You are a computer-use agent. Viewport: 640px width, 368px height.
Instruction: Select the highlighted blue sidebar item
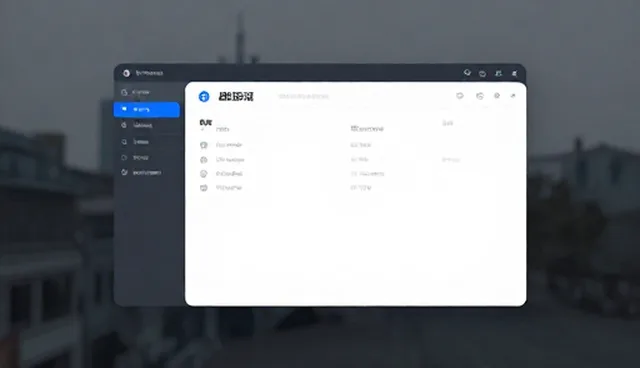pyautogui.click(x=147, y=110)
